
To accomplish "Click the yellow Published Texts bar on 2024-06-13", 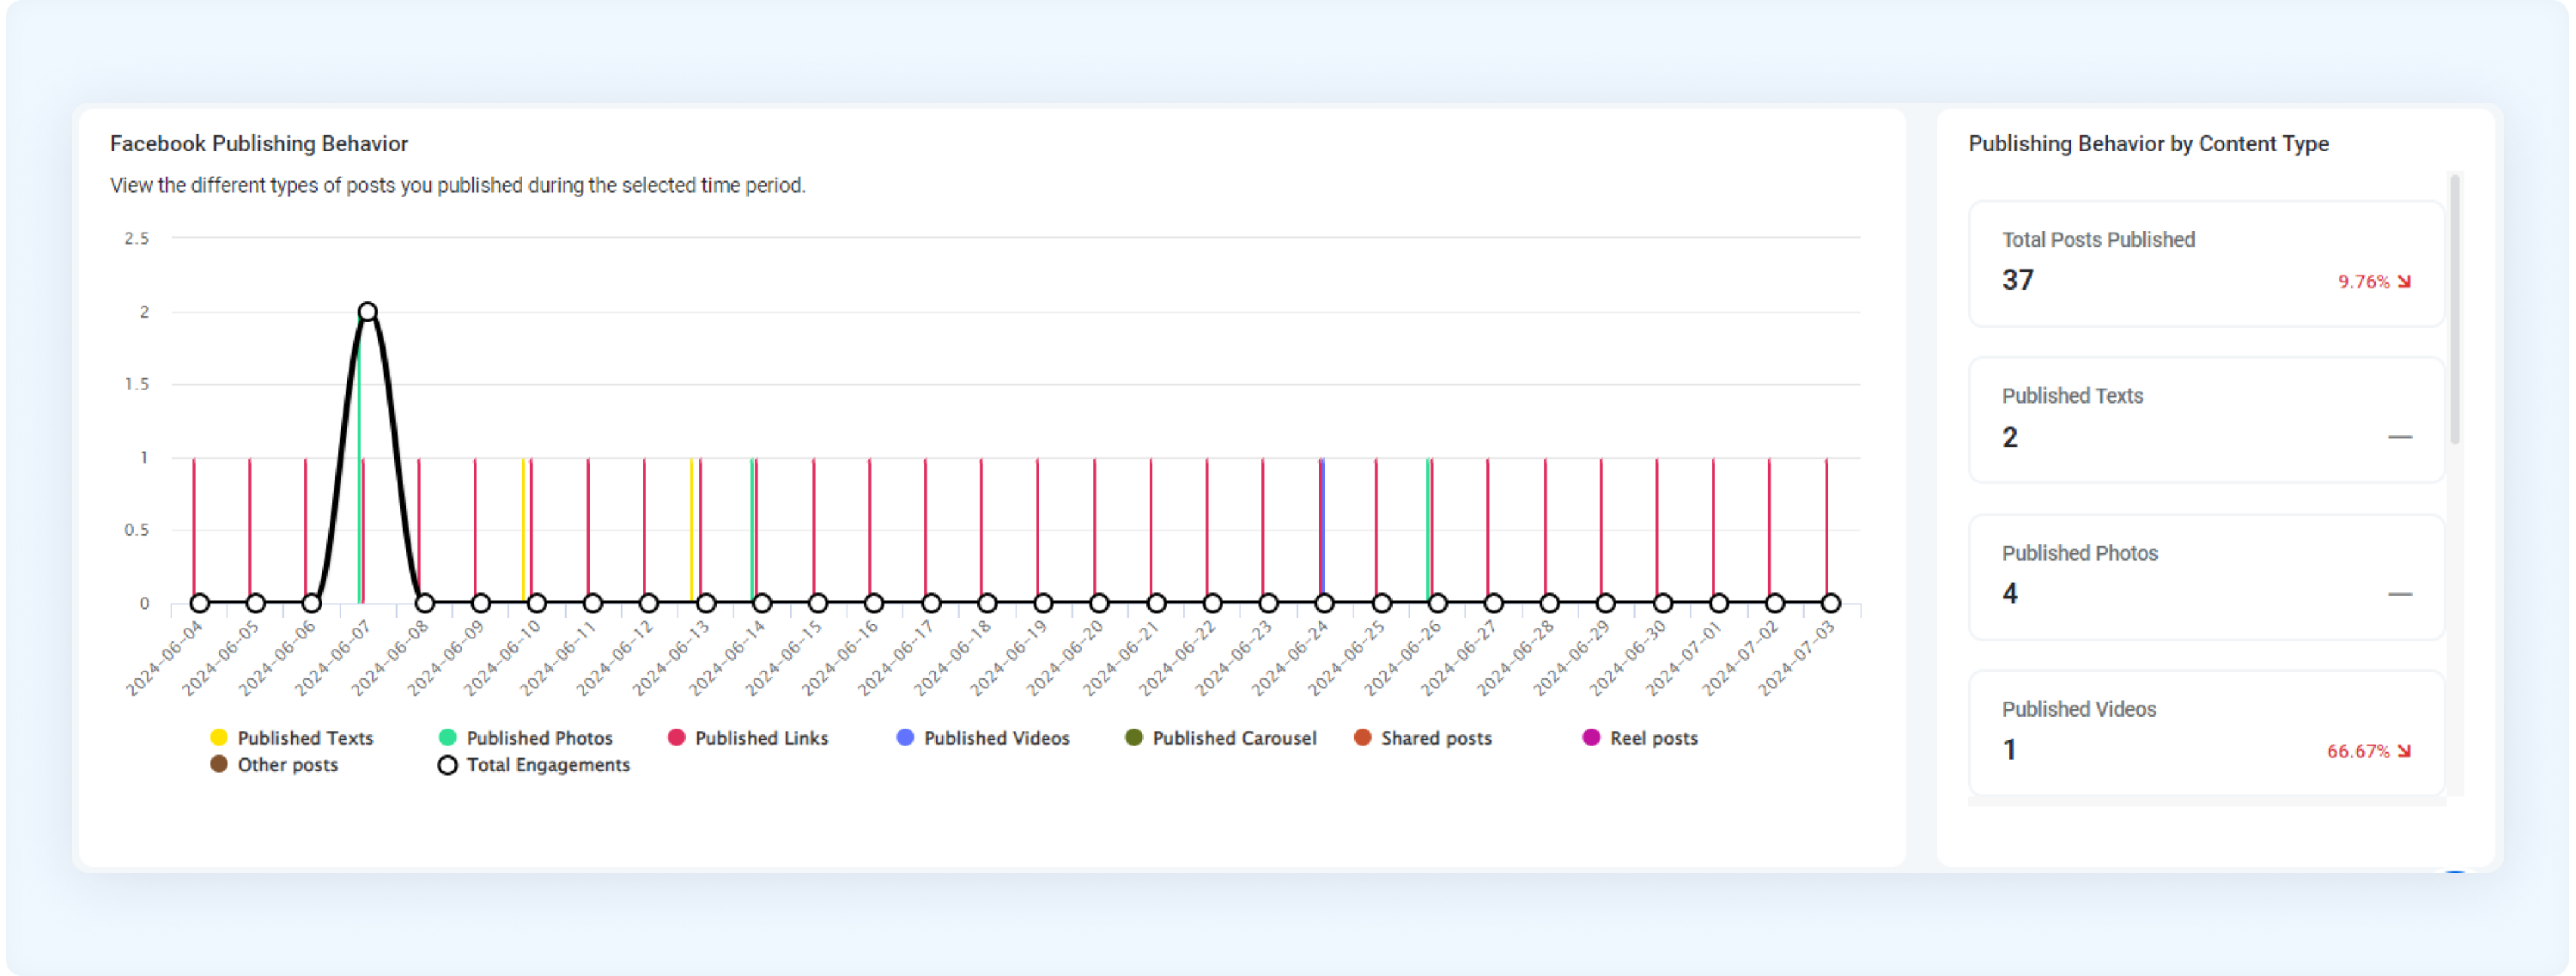I will (x=691, y=530).
